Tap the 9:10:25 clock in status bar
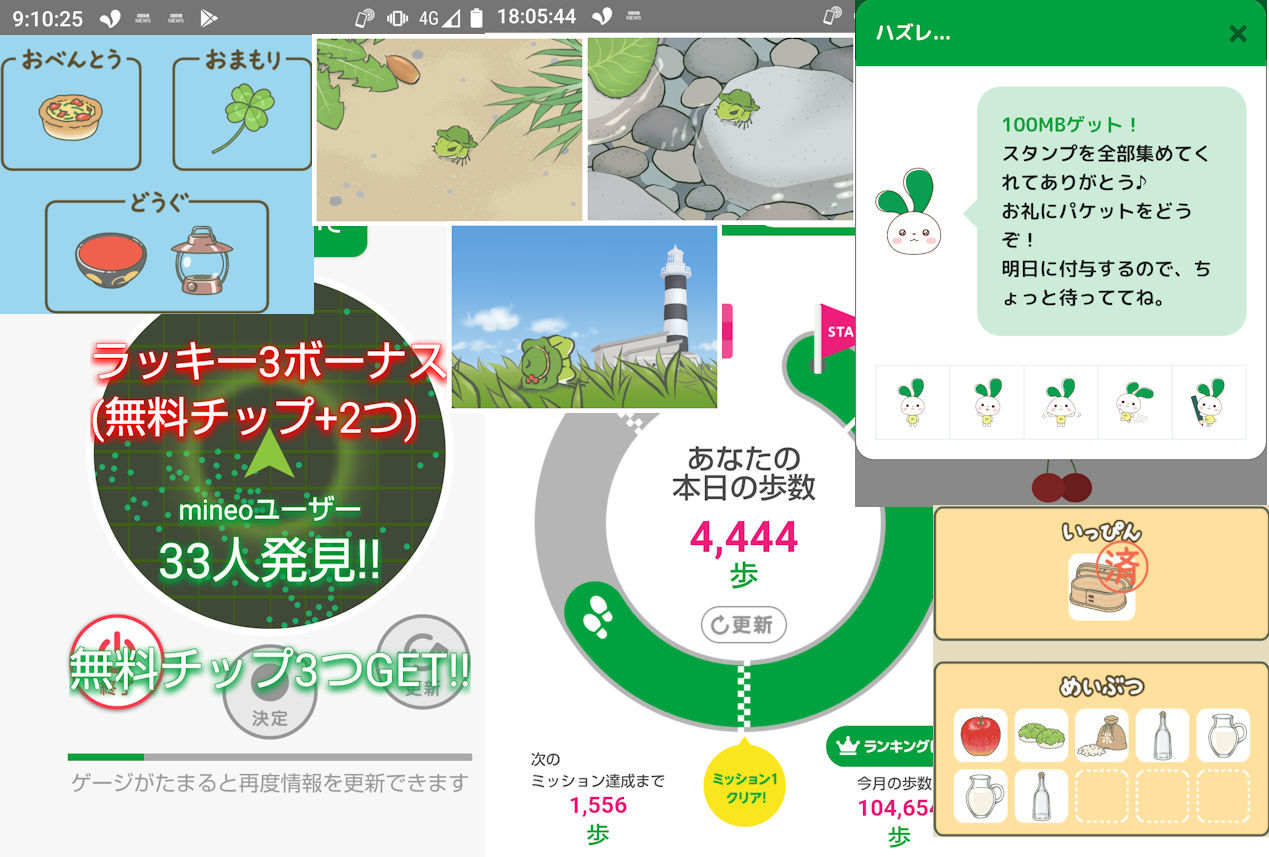 (47, 18)
